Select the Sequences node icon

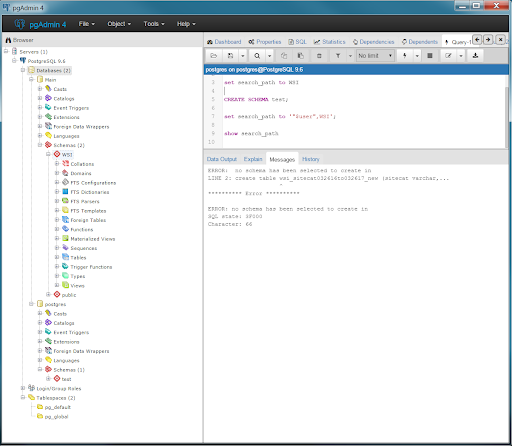[x=66, y=248]
